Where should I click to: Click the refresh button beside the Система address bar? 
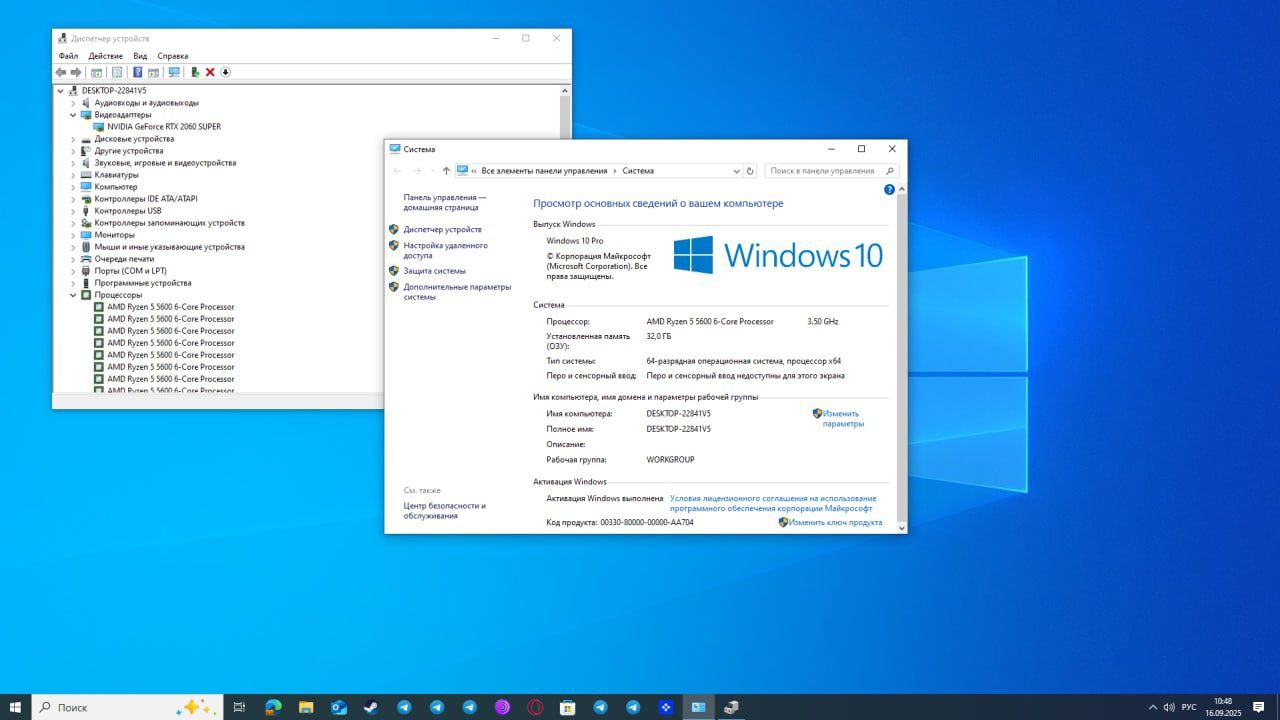click(750, 171)
